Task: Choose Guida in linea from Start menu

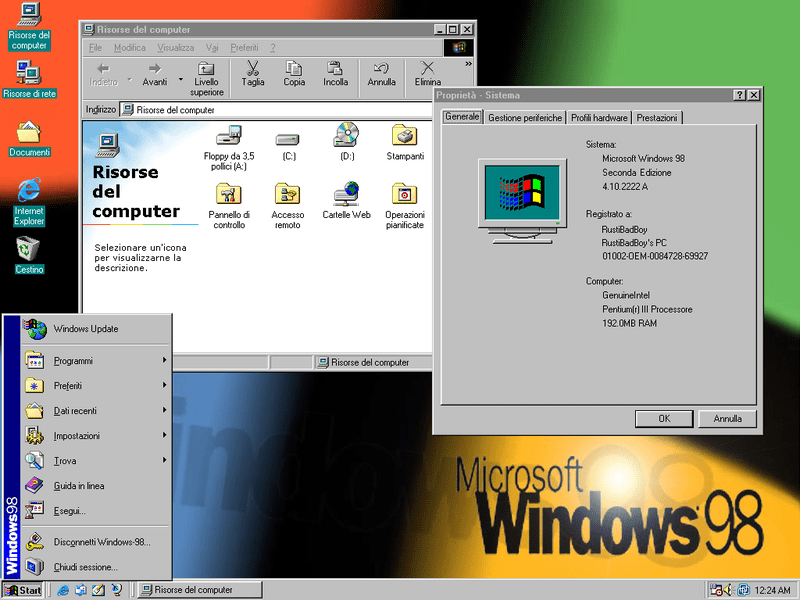Action: tap(95, 486)
